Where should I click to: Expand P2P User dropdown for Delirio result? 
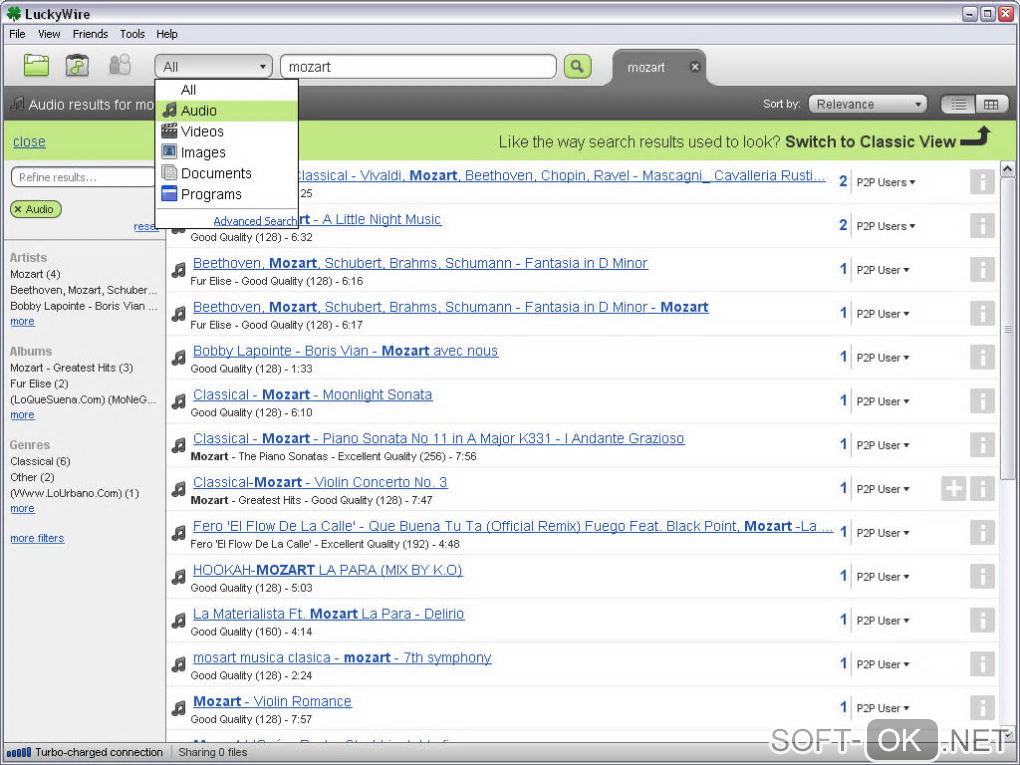click(x=883, y=621)
